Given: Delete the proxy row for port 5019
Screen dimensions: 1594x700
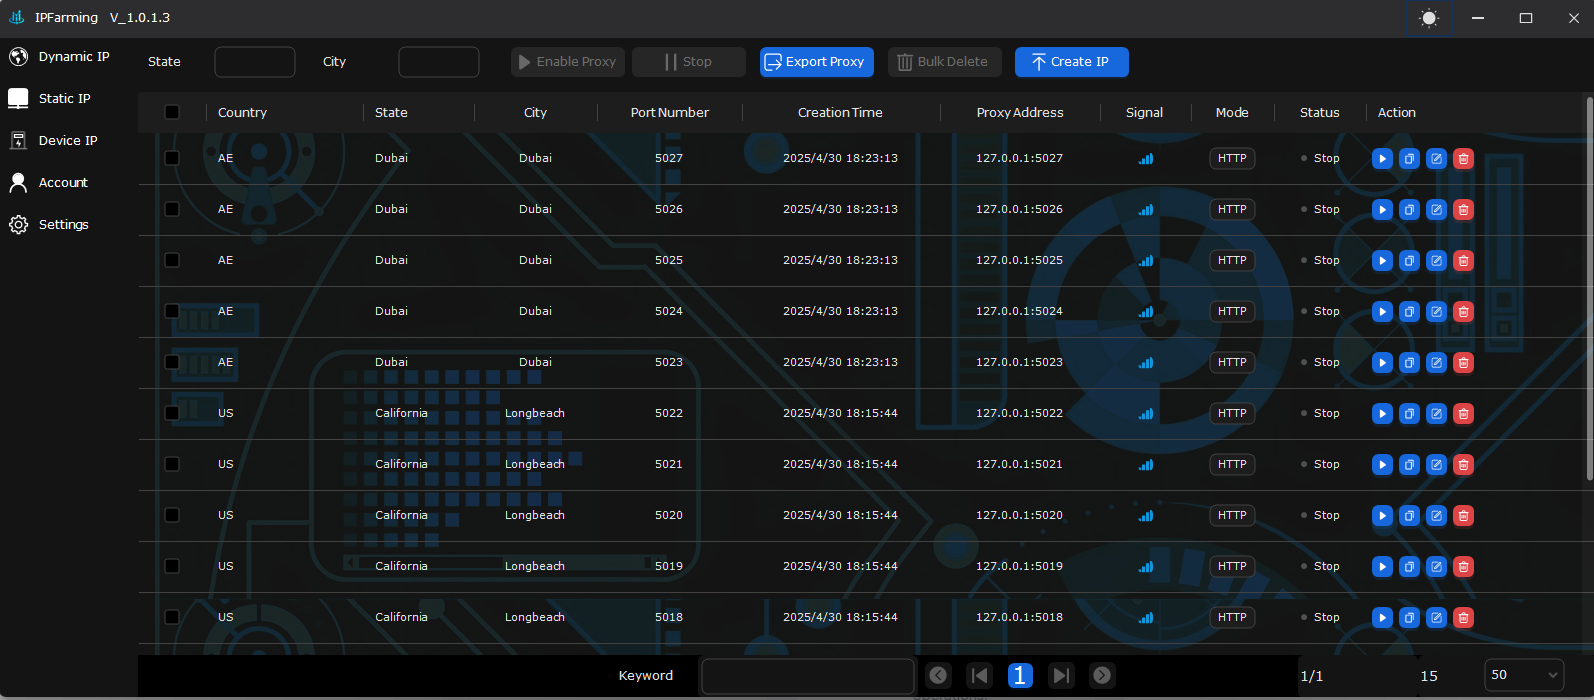Looking at the screenshot, I should click(1463, 567).
